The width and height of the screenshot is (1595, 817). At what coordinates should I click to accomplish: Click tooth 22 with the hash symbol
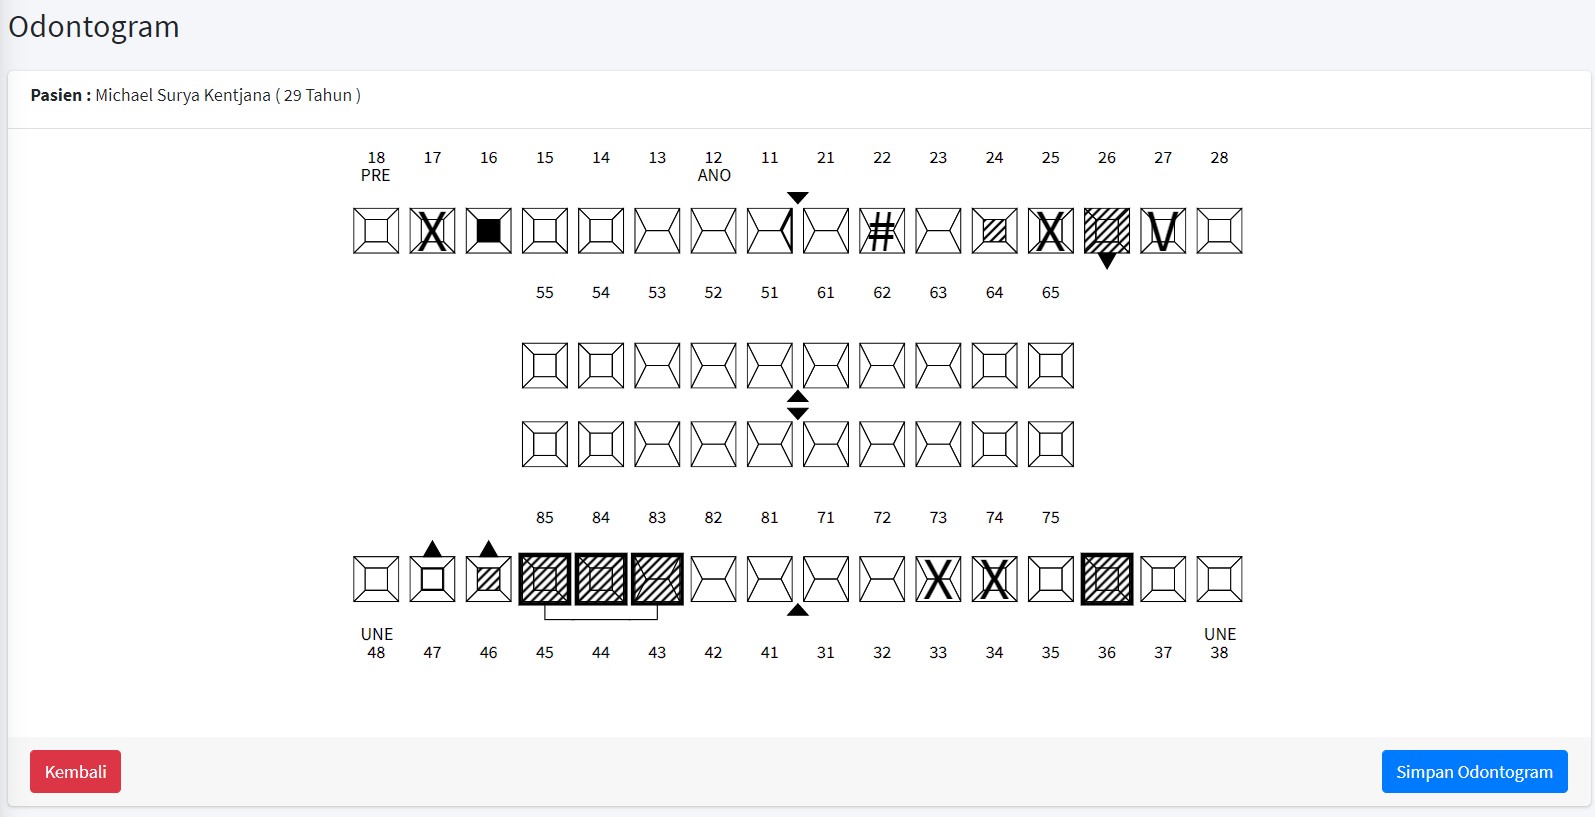881,231
